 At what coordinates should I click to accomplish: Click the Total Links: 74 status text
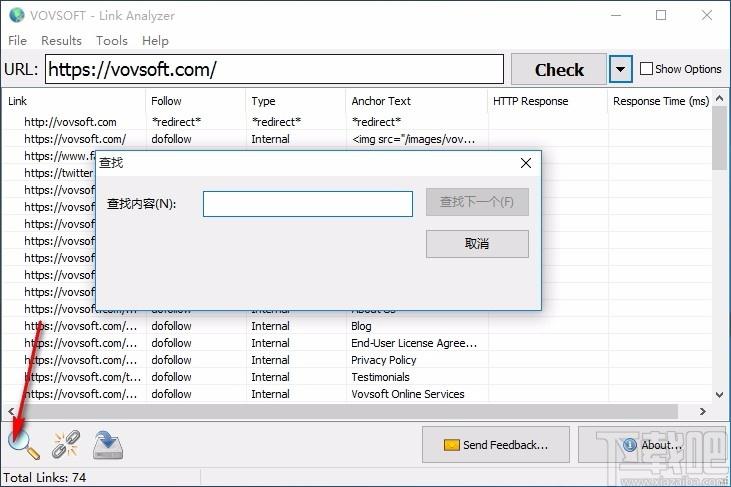(x=45, y=478)
